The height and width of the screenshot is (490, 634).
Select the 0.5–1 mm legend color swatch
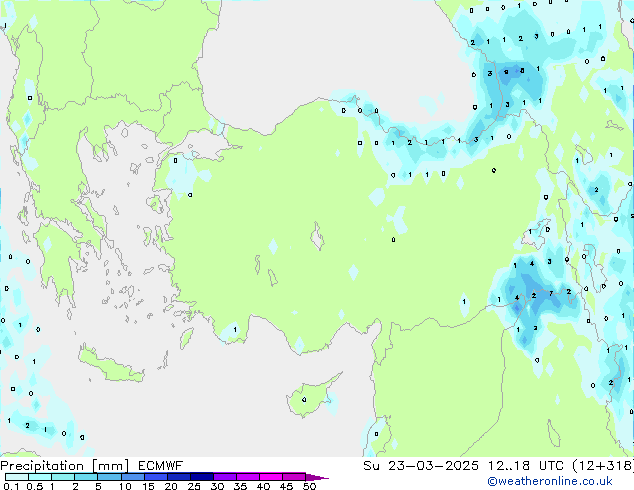pyautogui.click(x=40, y=477)
